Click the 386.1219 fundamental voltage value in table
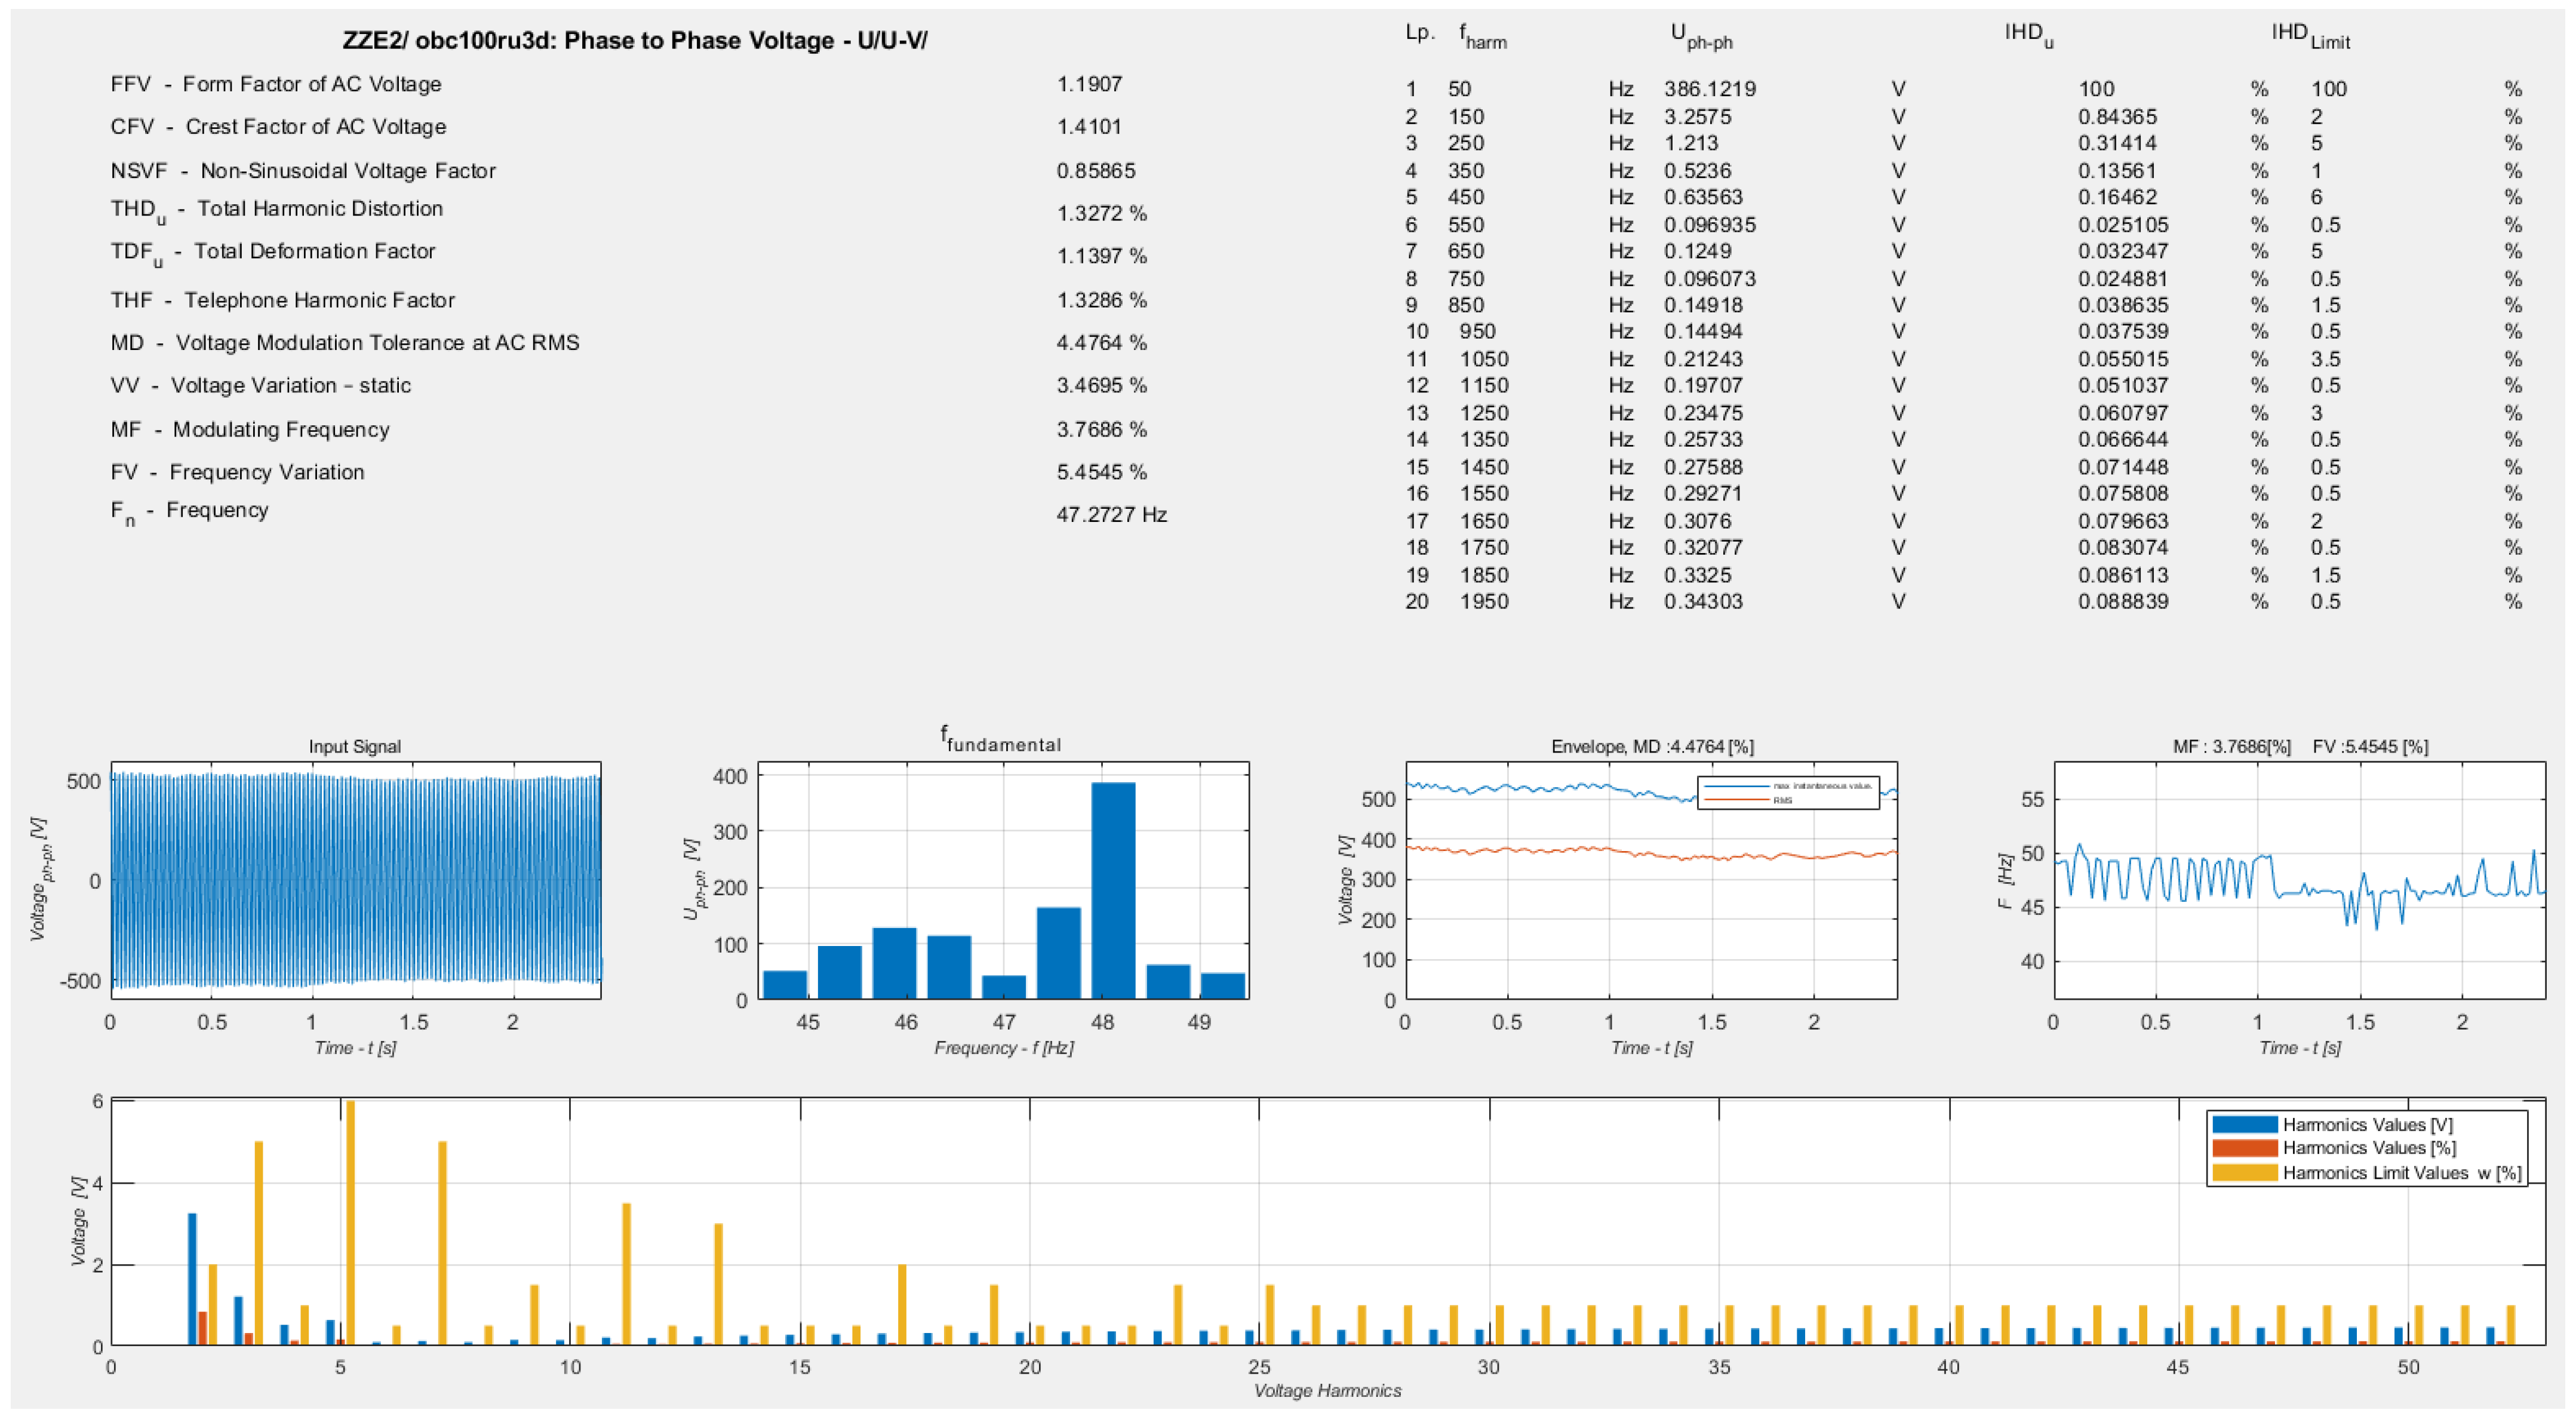Viewport: 2576px width, 1416px height. 1709,89
